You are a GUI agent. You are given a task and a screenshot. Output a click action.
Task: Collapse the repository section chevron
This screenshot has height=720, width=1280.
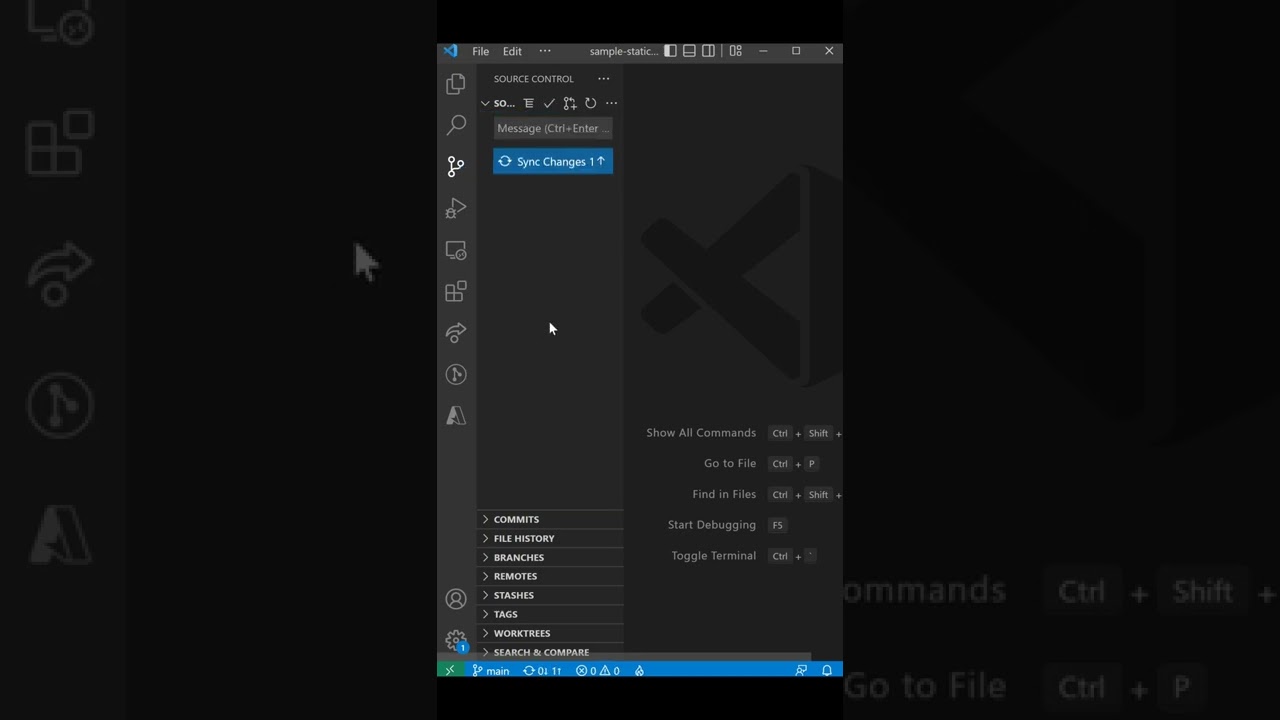(x=485, y=103)
